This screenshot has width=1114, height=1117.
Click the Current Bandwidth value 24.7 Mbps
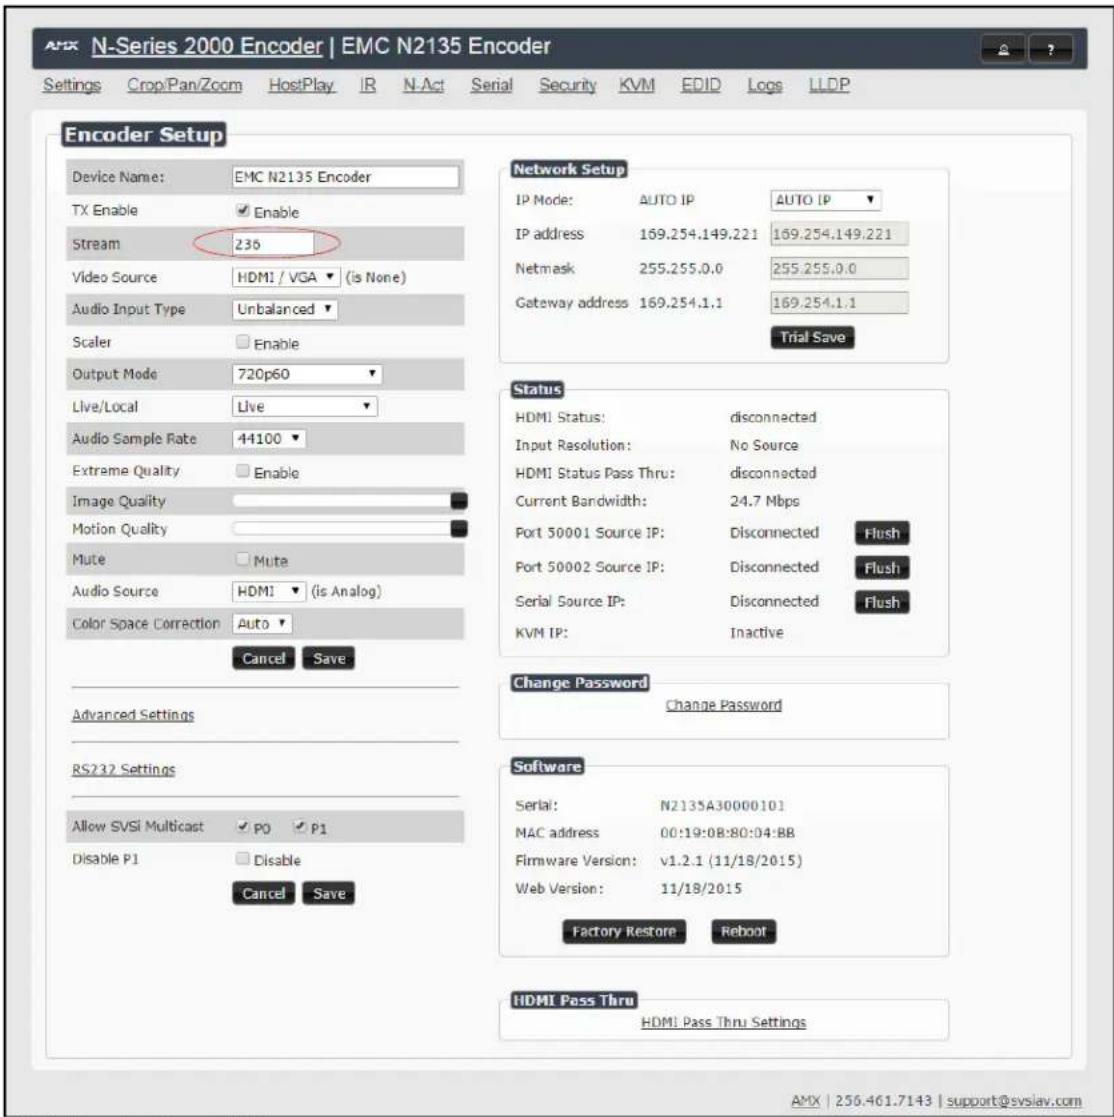pyautogui.click(x=764, y=501)
